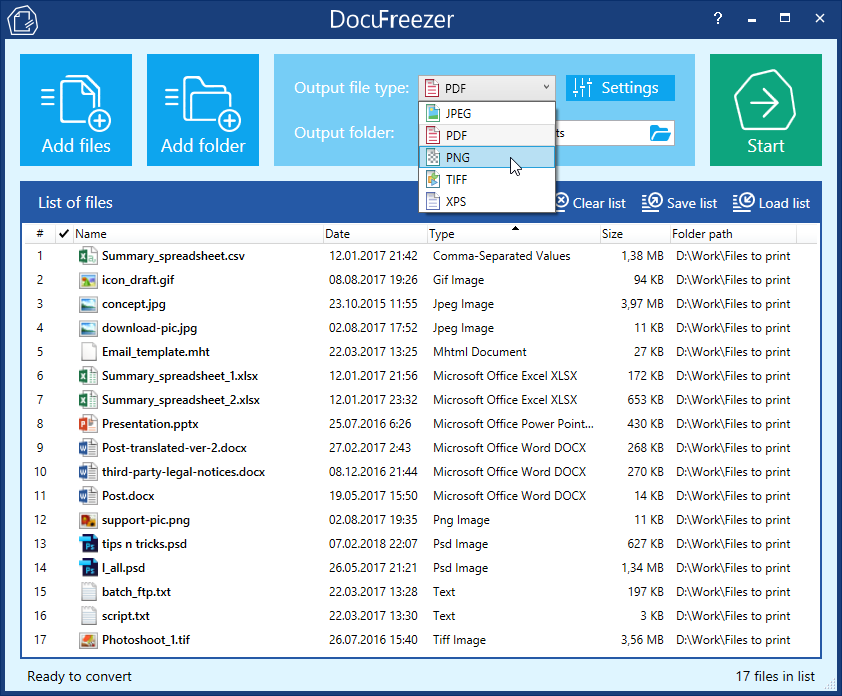Click the 3,56 MB size cell
Viewport: 842px width, 696px height.
642,640
